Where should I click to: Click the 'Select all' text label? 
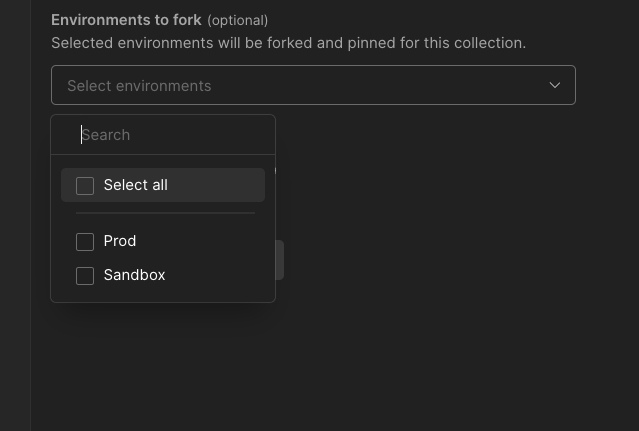pyautogui.click(x=135, y=185)
